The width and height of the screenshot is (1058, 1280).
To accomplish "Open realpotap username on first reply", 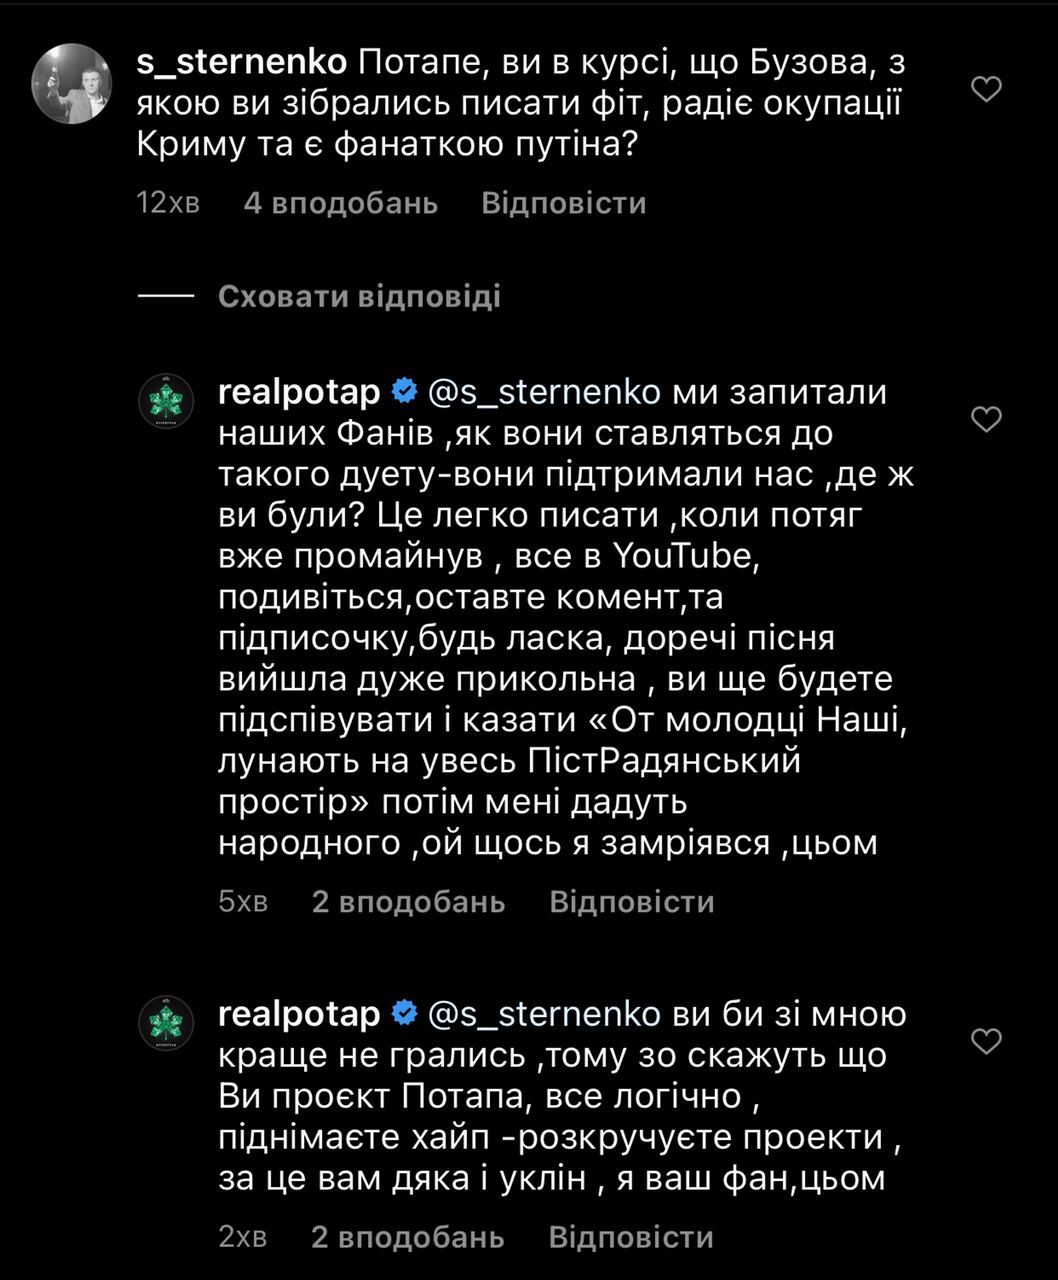I will click(x=299, y=392).
